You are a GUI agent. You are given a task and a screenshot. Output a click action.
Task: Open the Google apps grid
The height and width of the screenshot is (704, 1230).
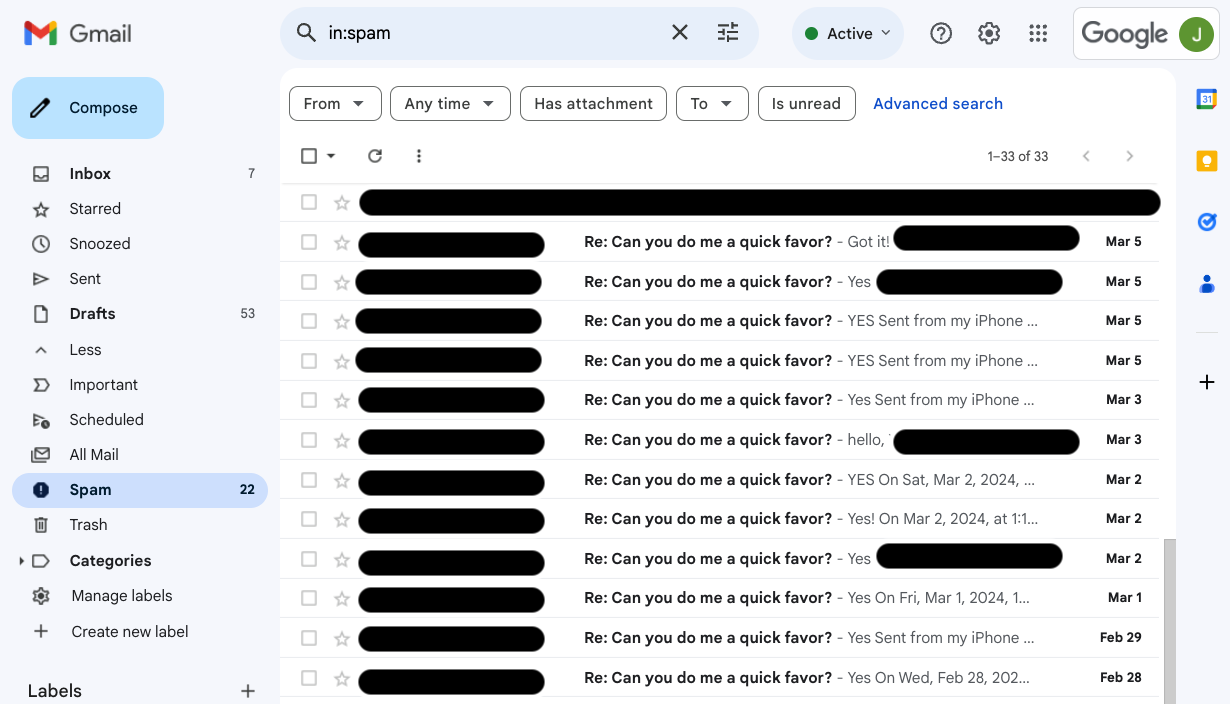point(1038,32)
